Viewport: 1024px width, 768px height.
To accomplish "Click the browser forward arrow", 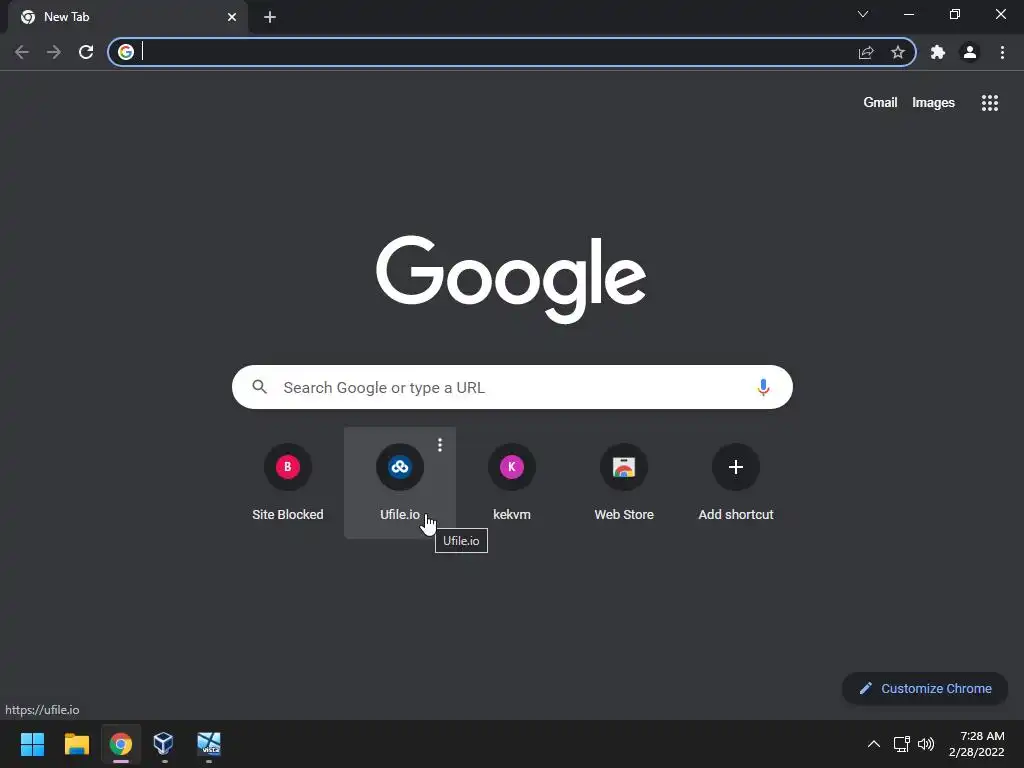I will [x=54, y=52].
